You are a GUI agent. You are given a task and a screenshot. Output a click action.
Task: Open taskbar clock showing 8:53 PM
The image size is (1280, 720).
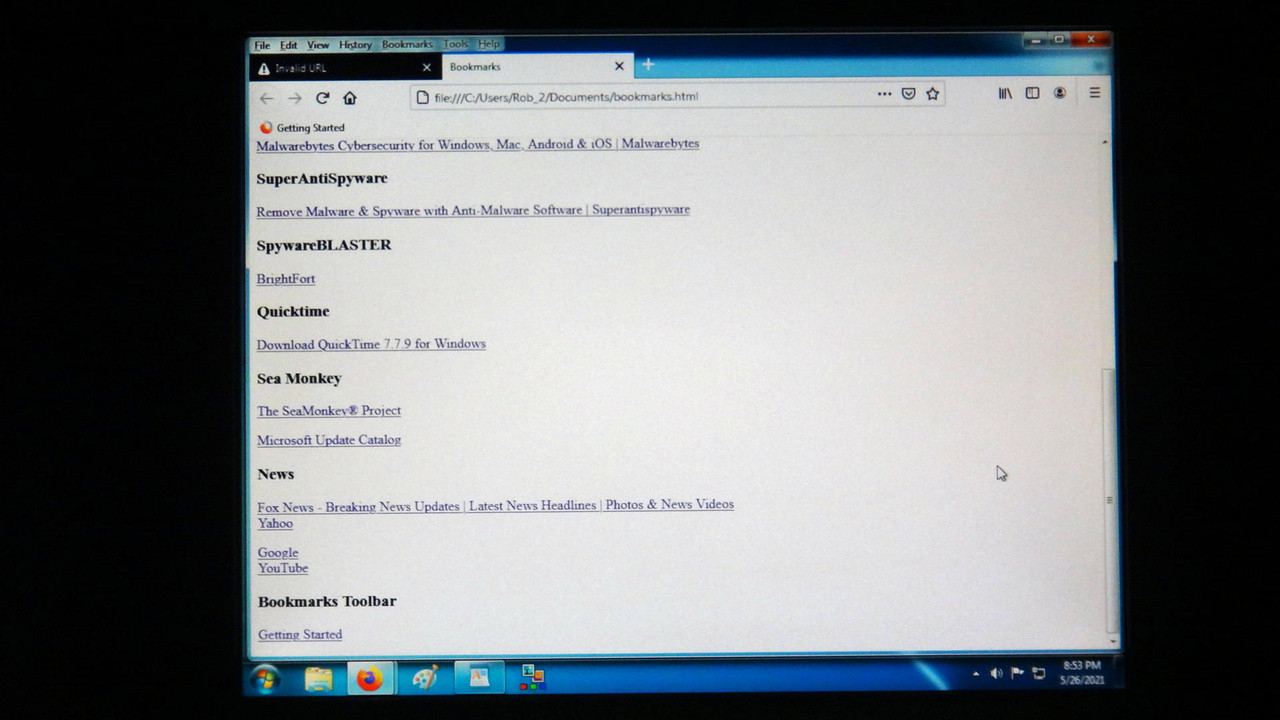[x=1081, y=672]
